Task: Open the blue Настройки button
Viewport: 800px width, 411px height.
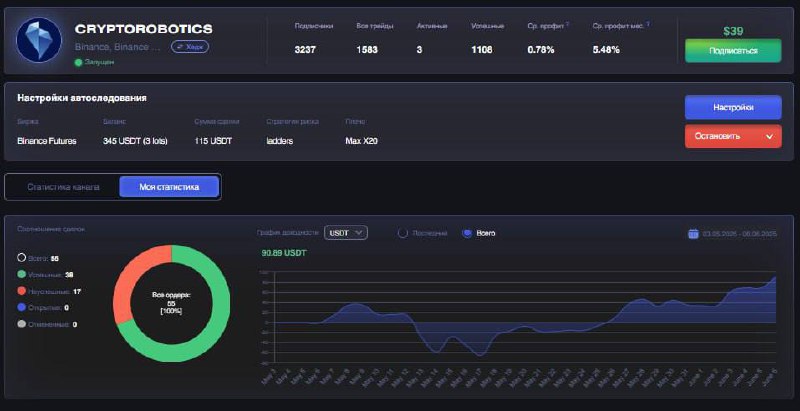Action: (x=733, y=108)
